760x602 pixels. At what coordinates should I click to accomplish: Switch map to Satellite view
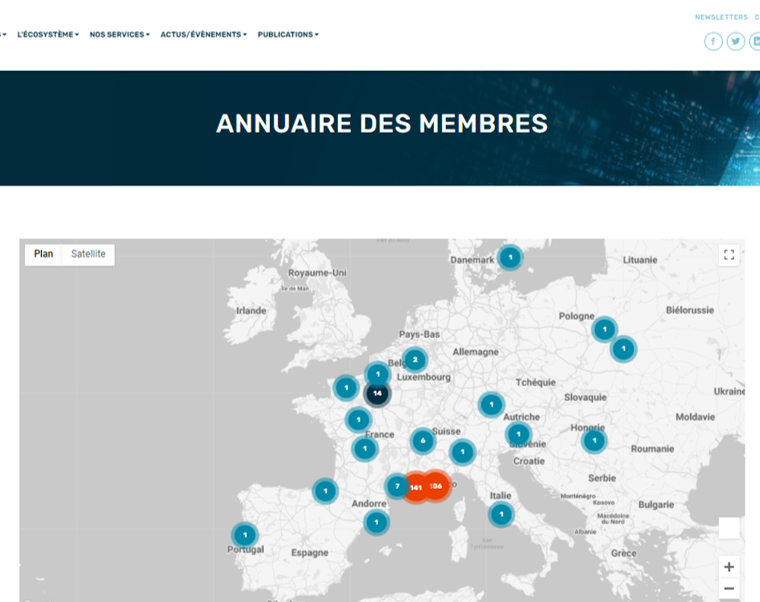pos(88,254)
